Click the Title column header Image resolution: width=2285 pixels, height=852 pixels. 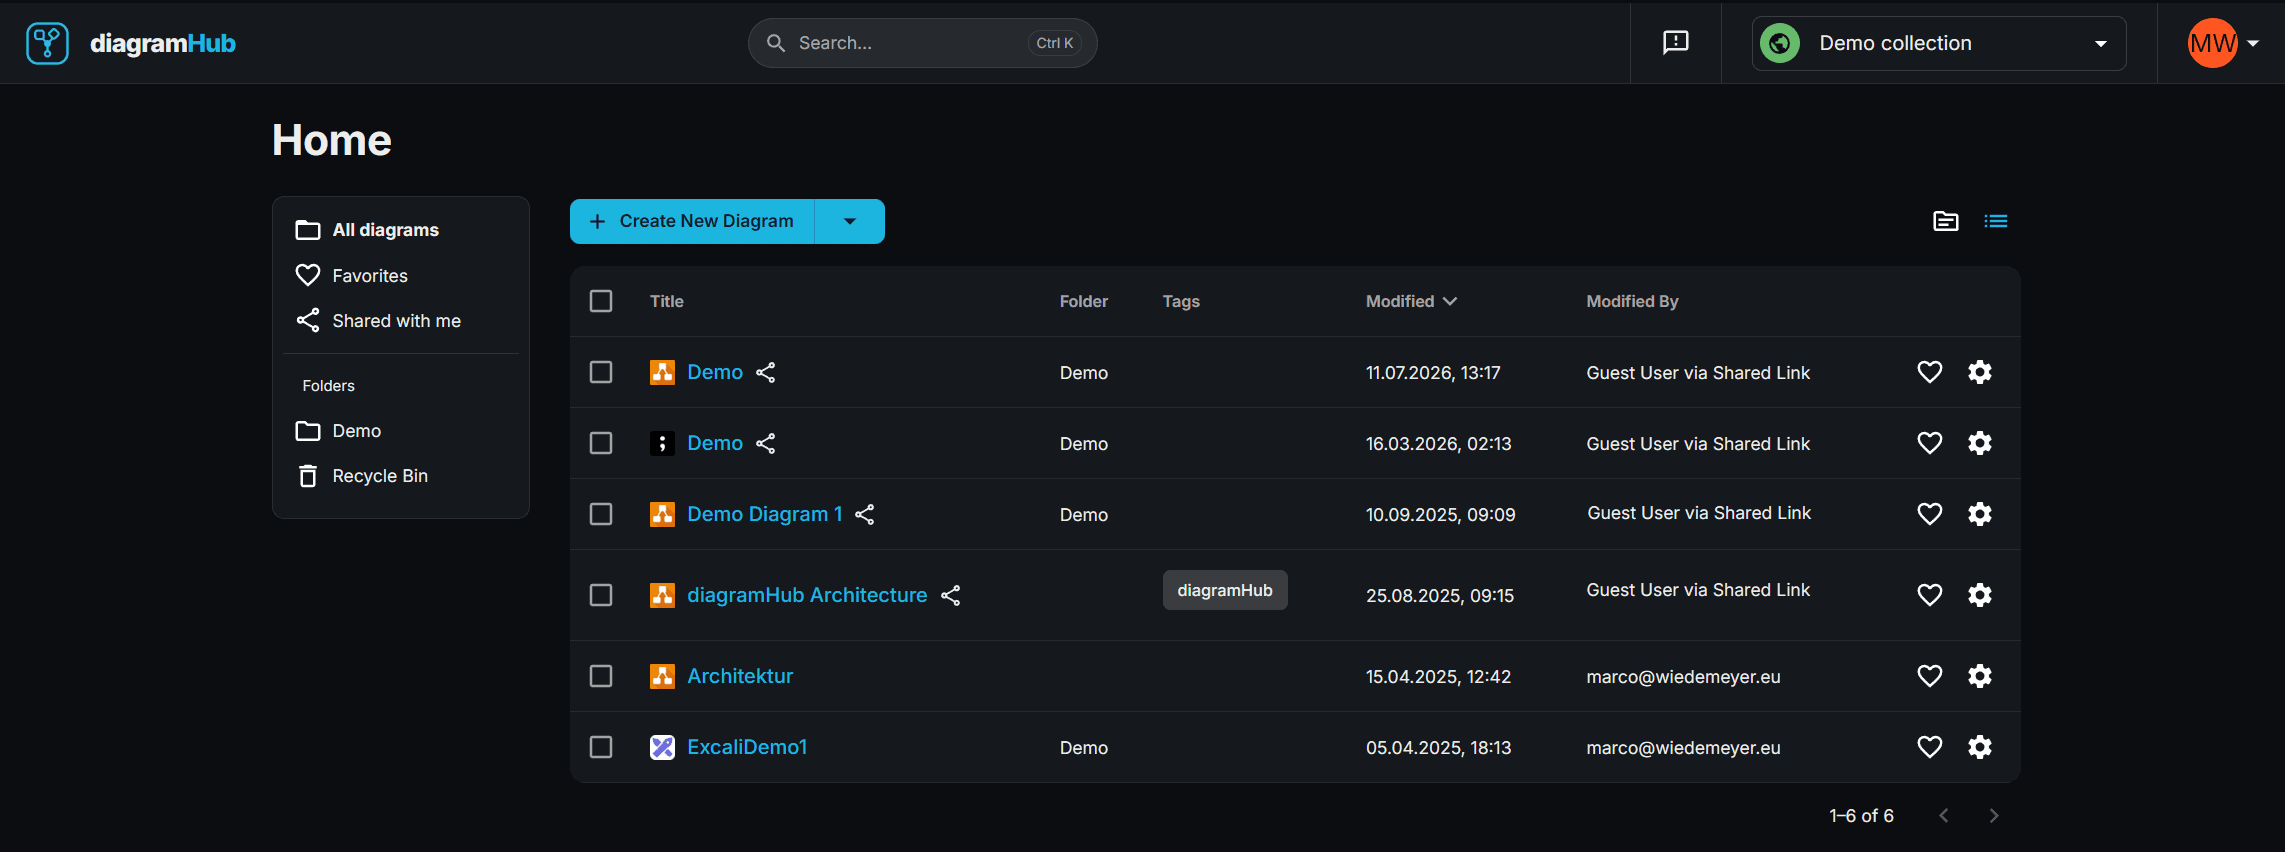click(667, 301)
